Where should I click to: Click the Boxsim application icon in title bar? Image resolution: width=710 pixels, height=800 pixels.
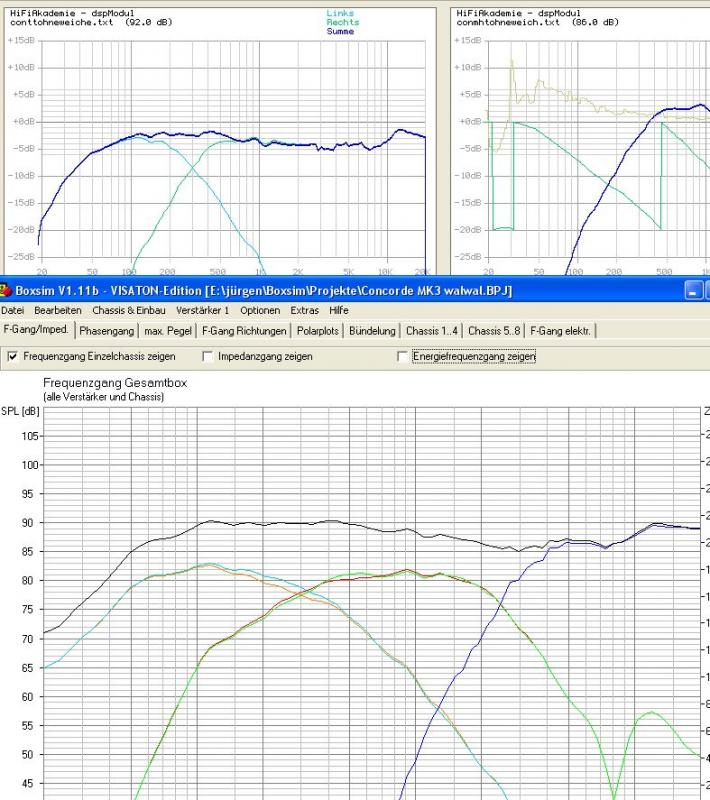point(5,291)
